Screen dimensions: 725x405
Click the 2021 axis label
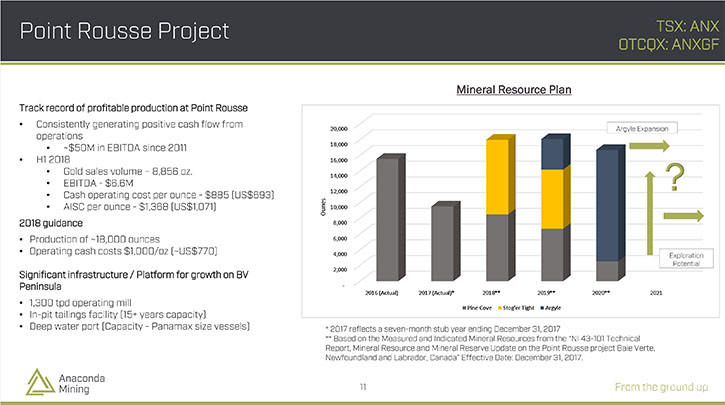(656, 293)
